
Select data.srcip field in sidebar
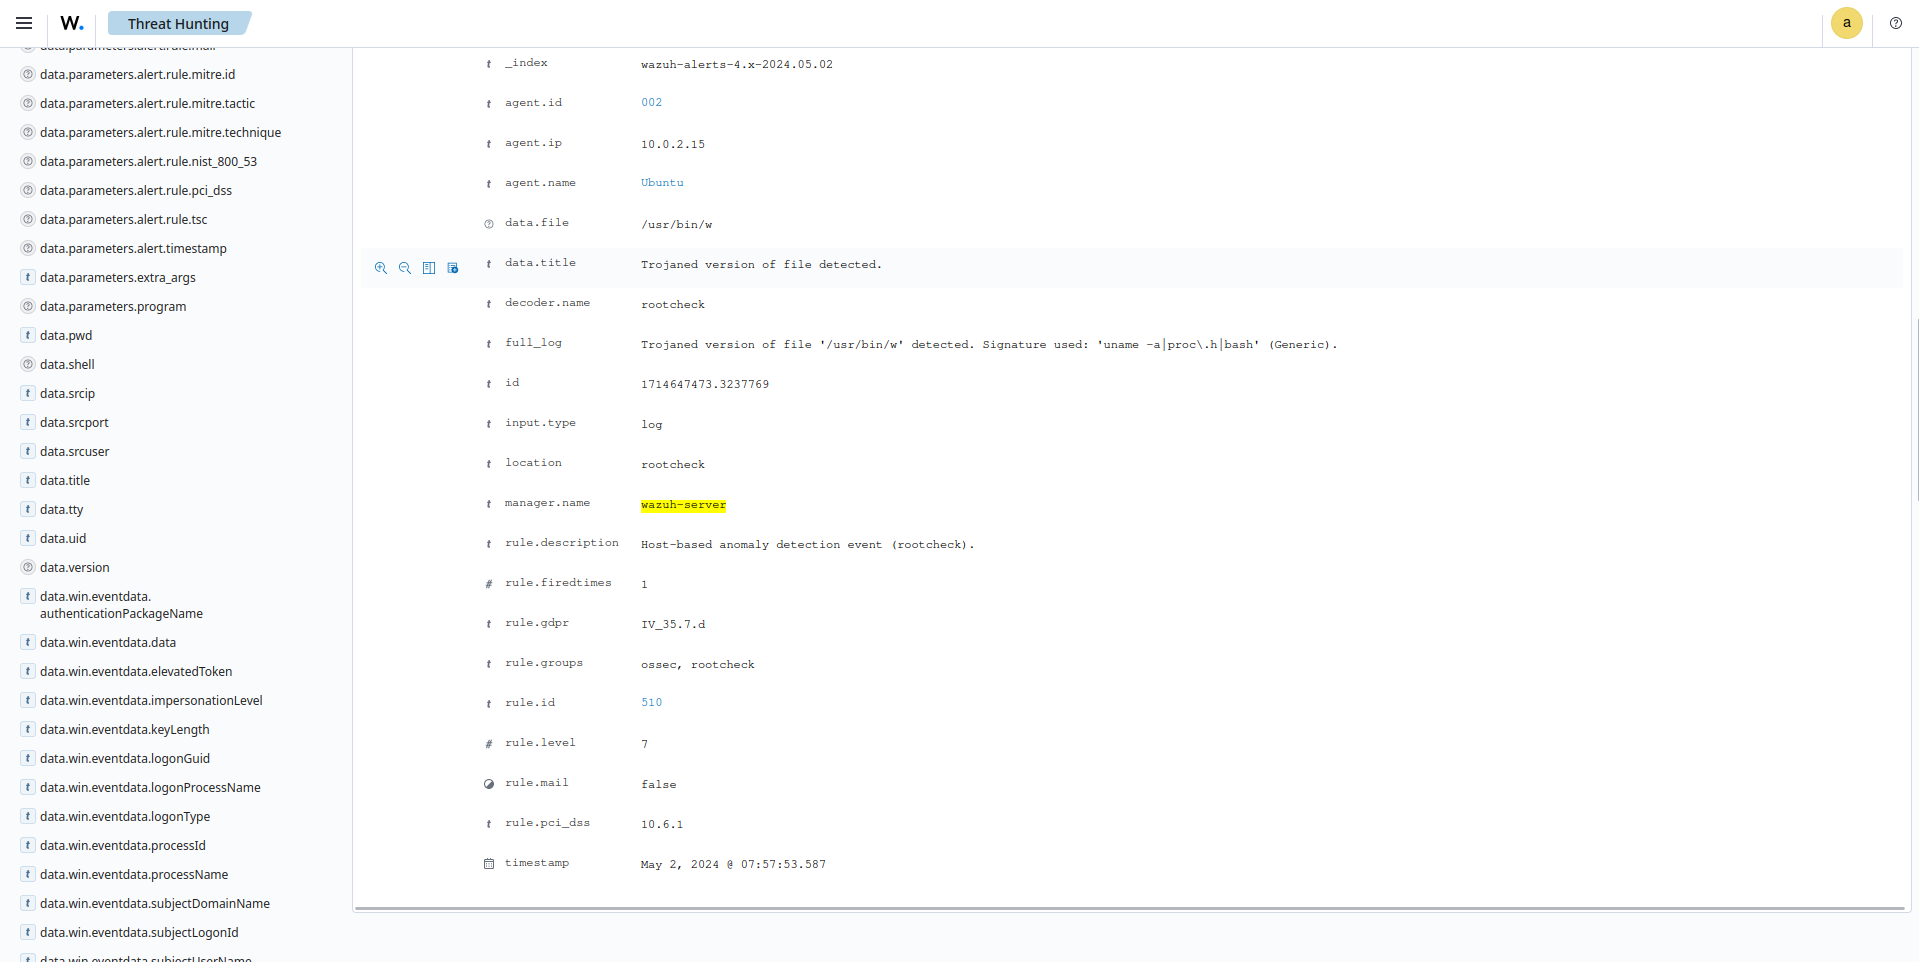(68, 393)
